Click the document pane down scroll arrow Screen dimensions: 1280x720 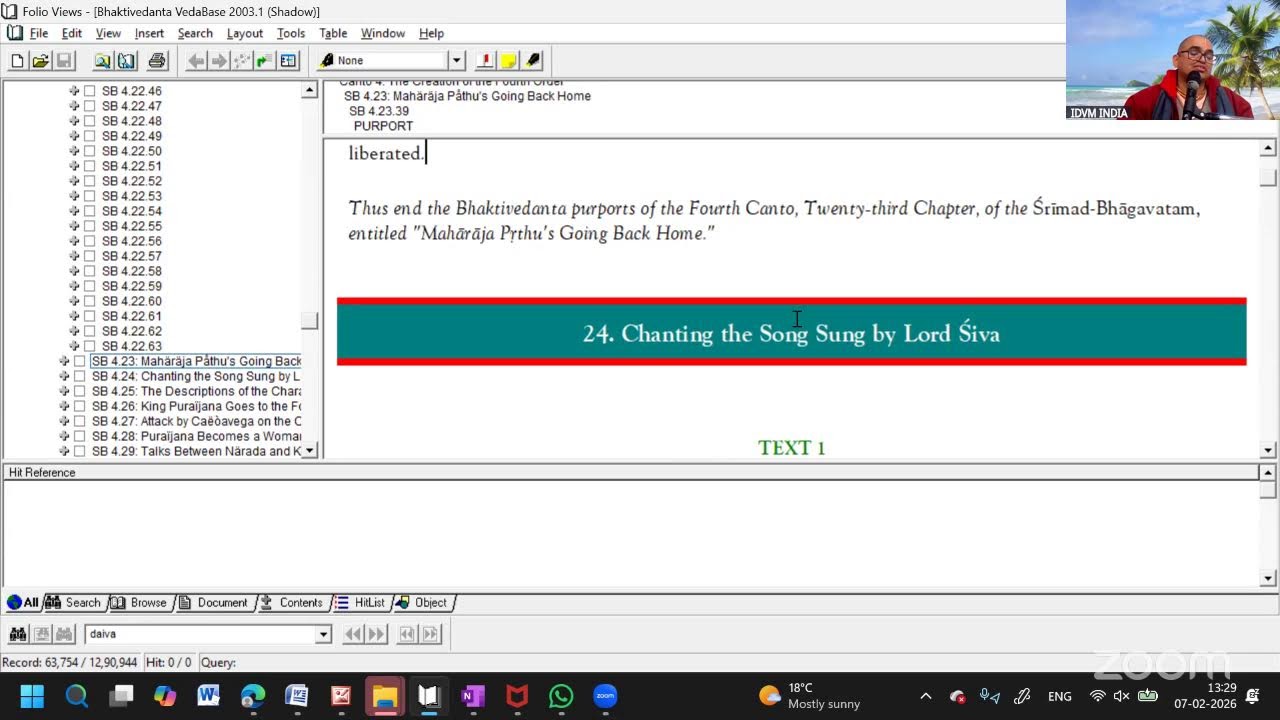click(1268, 451)
